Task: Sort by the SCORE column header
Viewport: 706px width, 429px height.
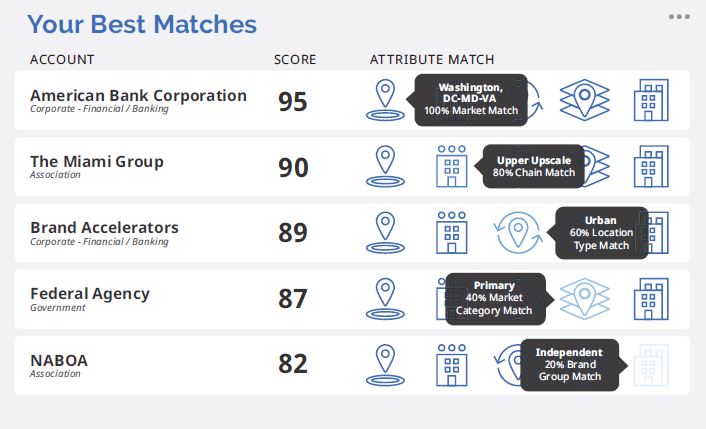Action: (x=295, y=59)
